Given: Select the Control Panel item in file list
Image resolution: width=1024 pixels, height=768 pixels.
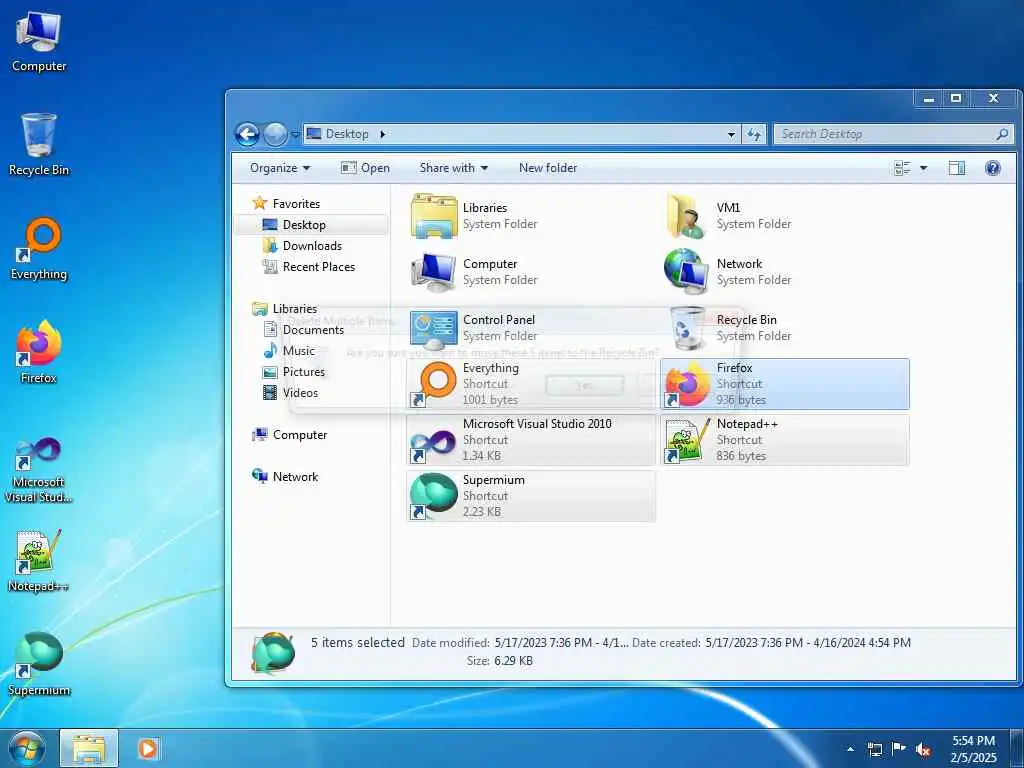Looking at the screenshot, I should [530, 328].
